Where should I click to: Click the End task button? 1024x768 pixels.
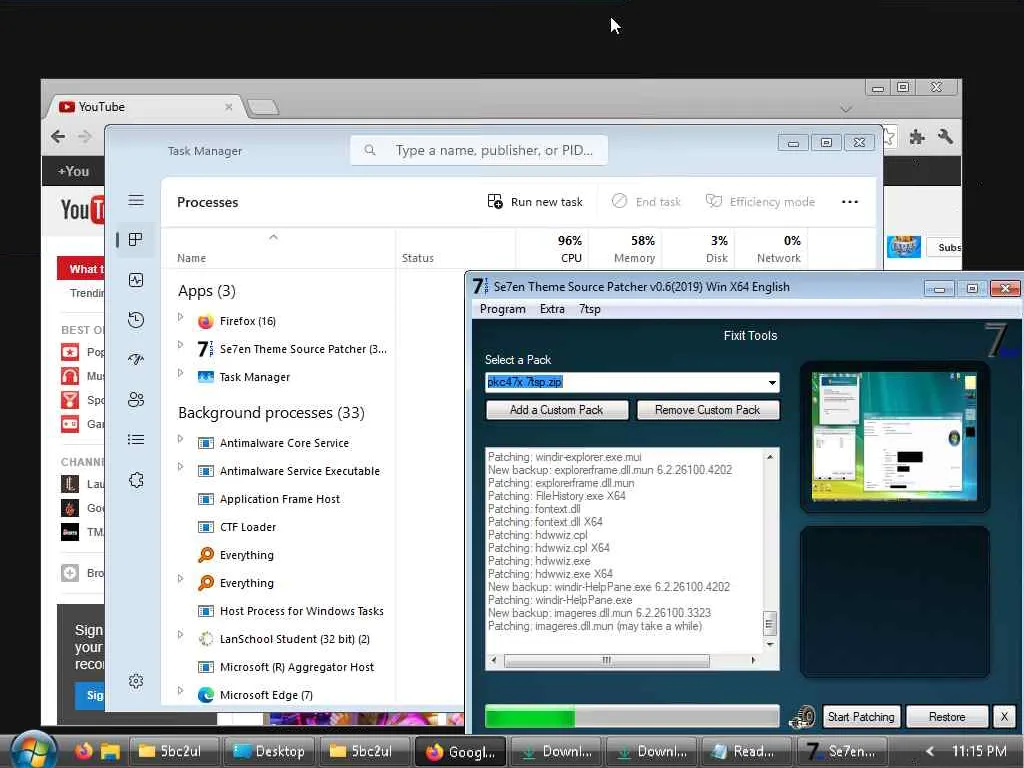[x=646, y=202]
